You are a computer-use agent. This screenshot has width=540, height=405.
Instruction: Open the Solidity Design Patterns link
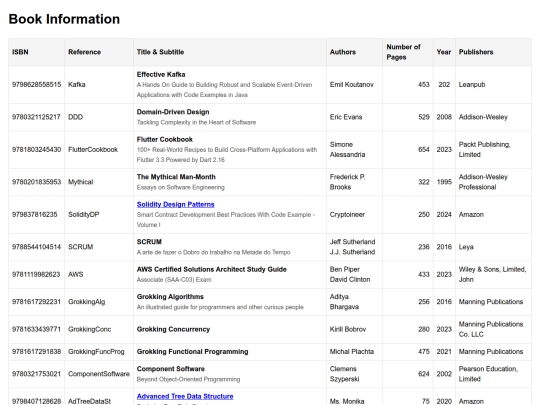175,204
